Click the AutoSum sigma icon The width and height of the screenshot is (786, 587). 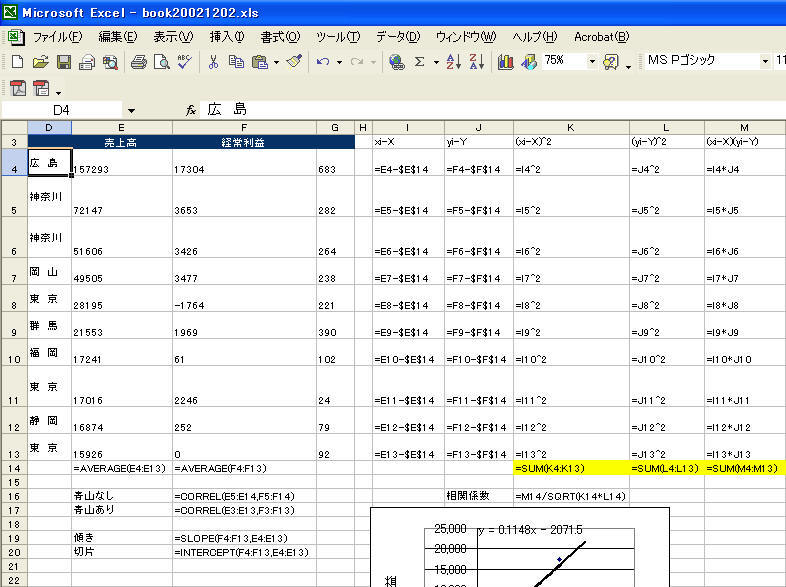coord(420,62)
